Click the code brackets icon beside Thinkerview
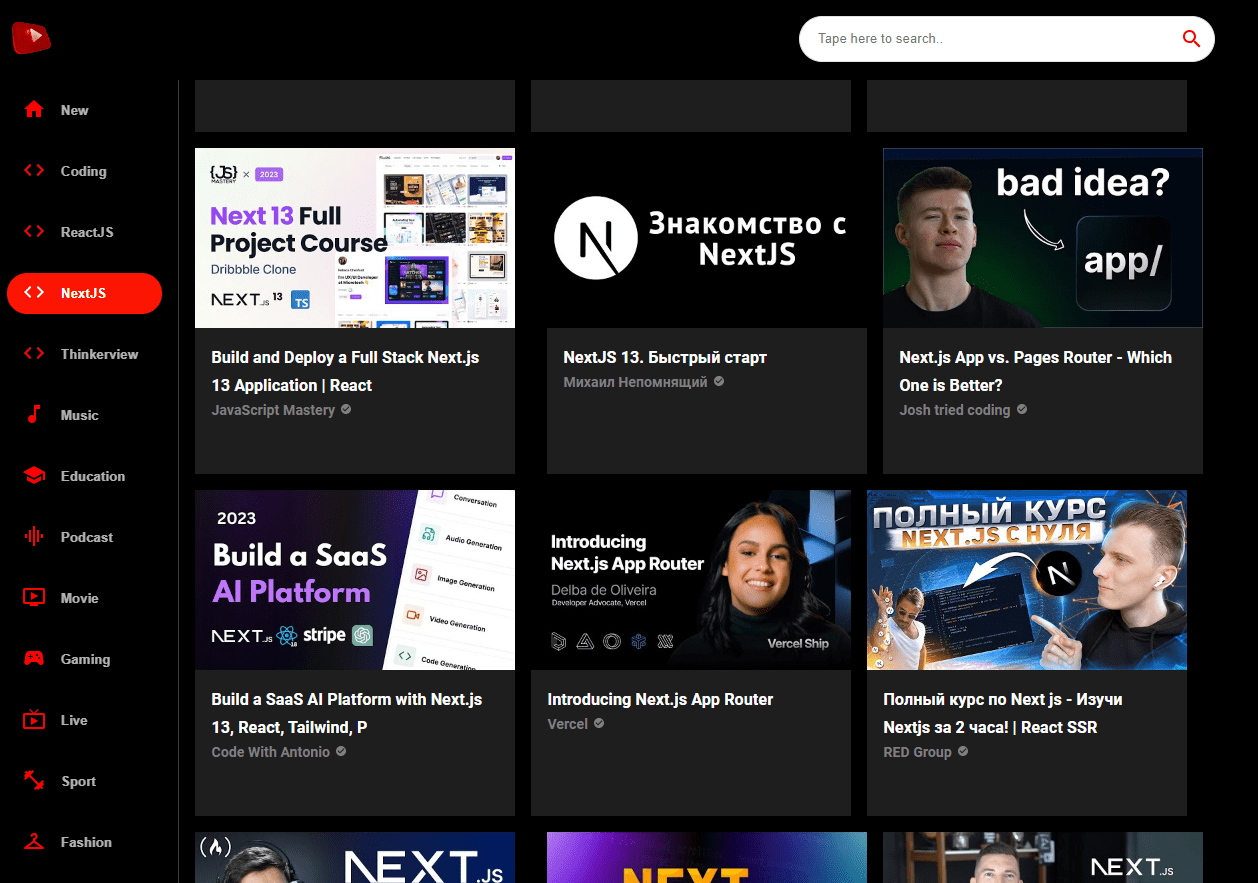 pos(34,354)
